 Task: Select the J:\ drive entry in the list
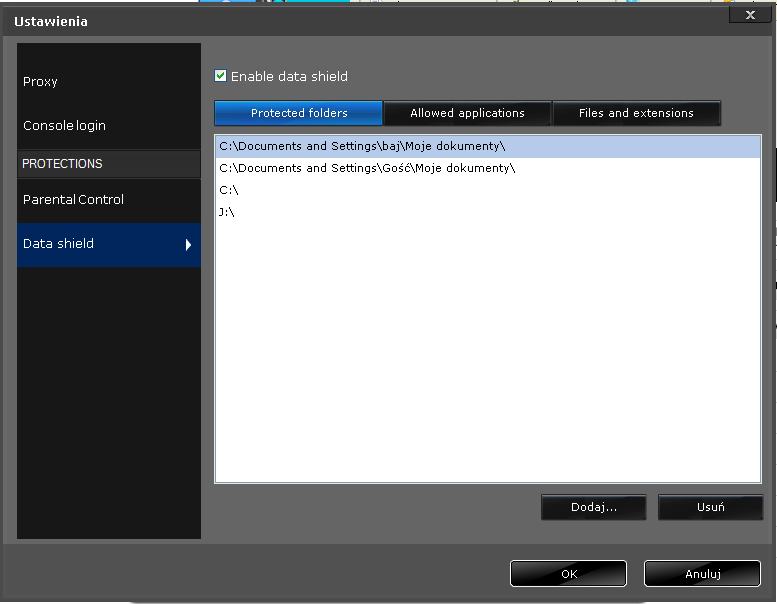(228, 212)
